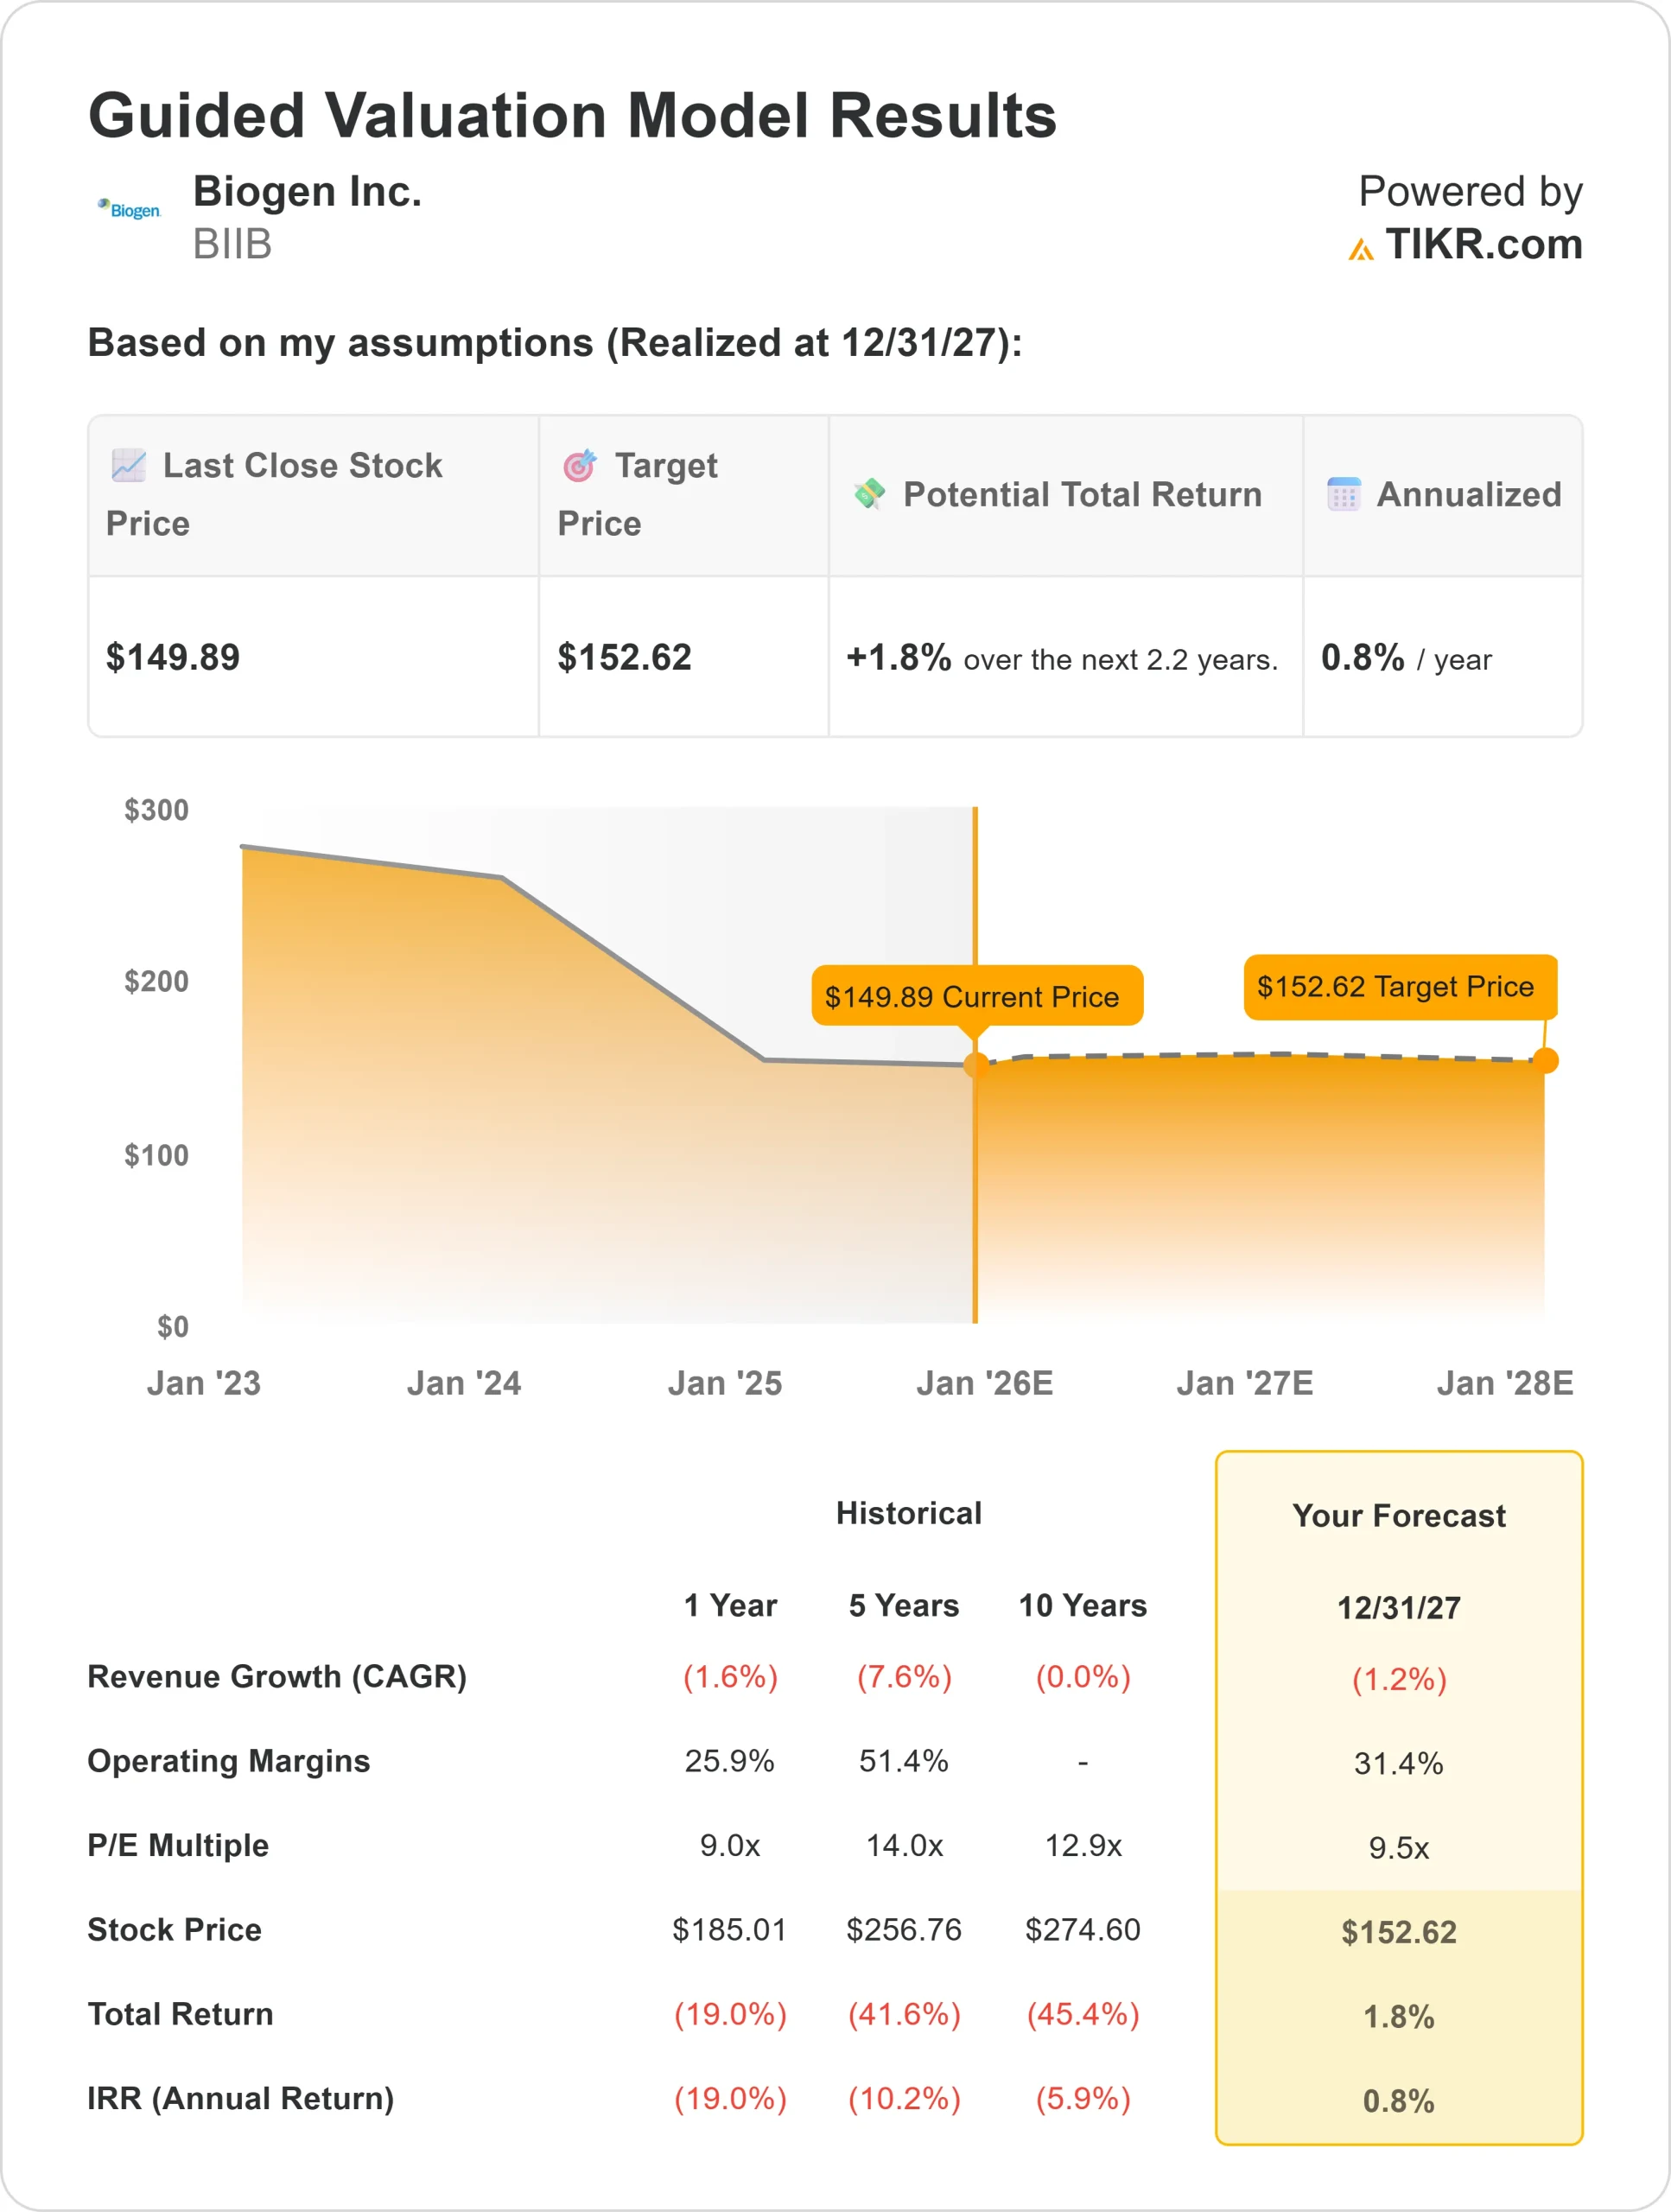Click the bullseye icon beside Target Price
This screenshot has height=2212, width=1671.
tap(580, 465)
